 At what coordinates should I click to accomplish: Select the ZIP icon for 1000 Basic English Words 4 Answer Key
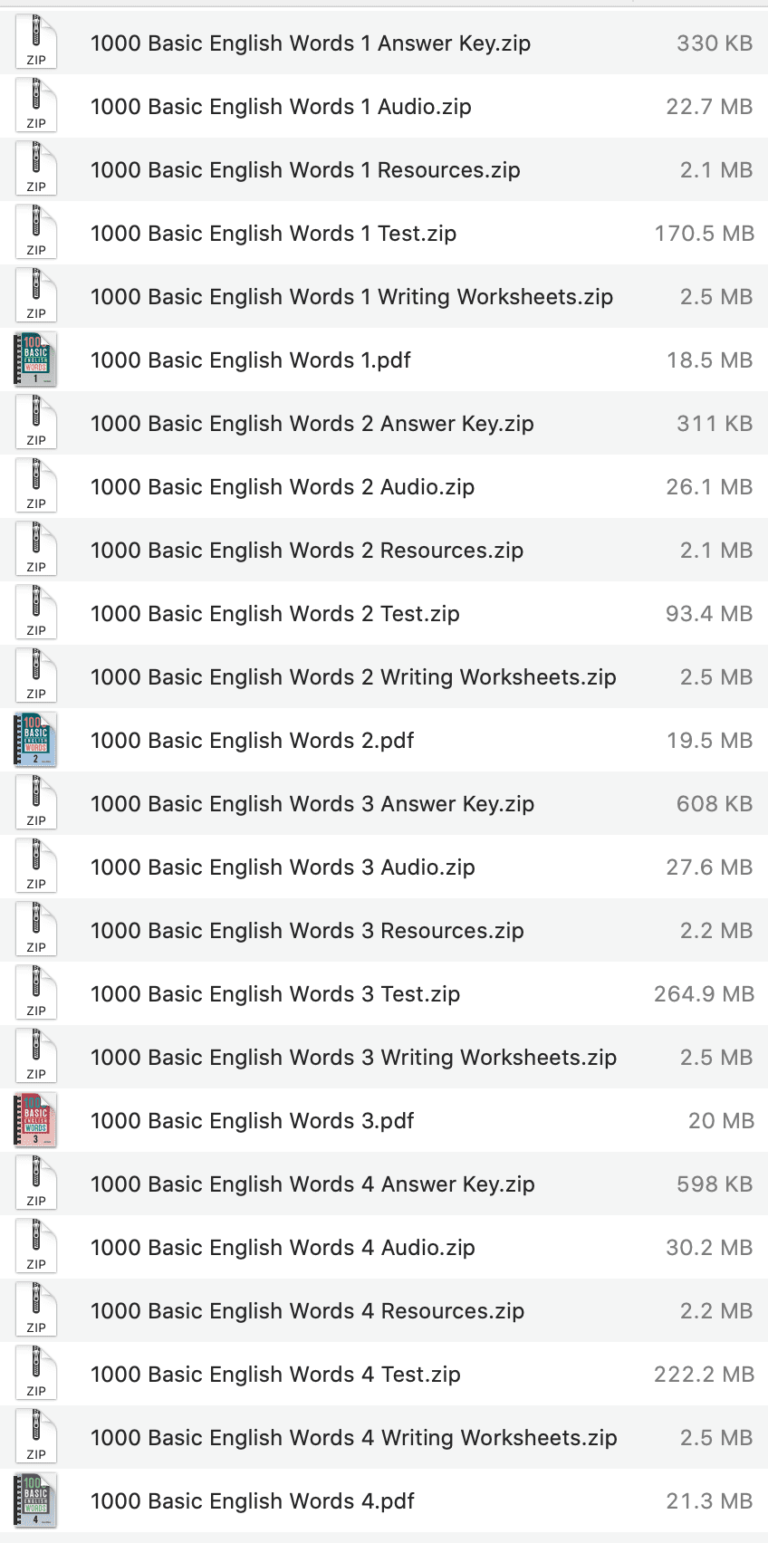(x=37, y=1184)
